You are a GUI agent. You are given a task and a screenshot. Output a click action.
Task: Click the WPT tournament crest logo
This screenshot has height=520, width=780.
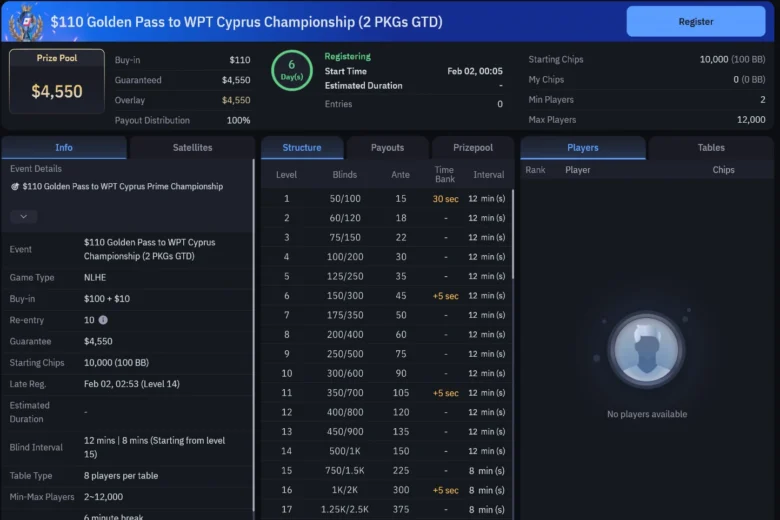(26, 22)
